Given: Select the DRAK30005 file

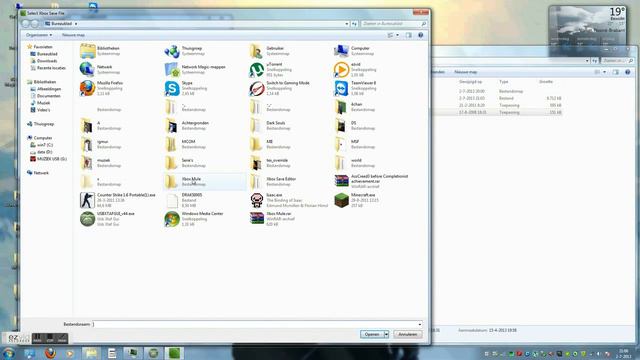Looking at the screenshot, I should (x=172, y=200).
